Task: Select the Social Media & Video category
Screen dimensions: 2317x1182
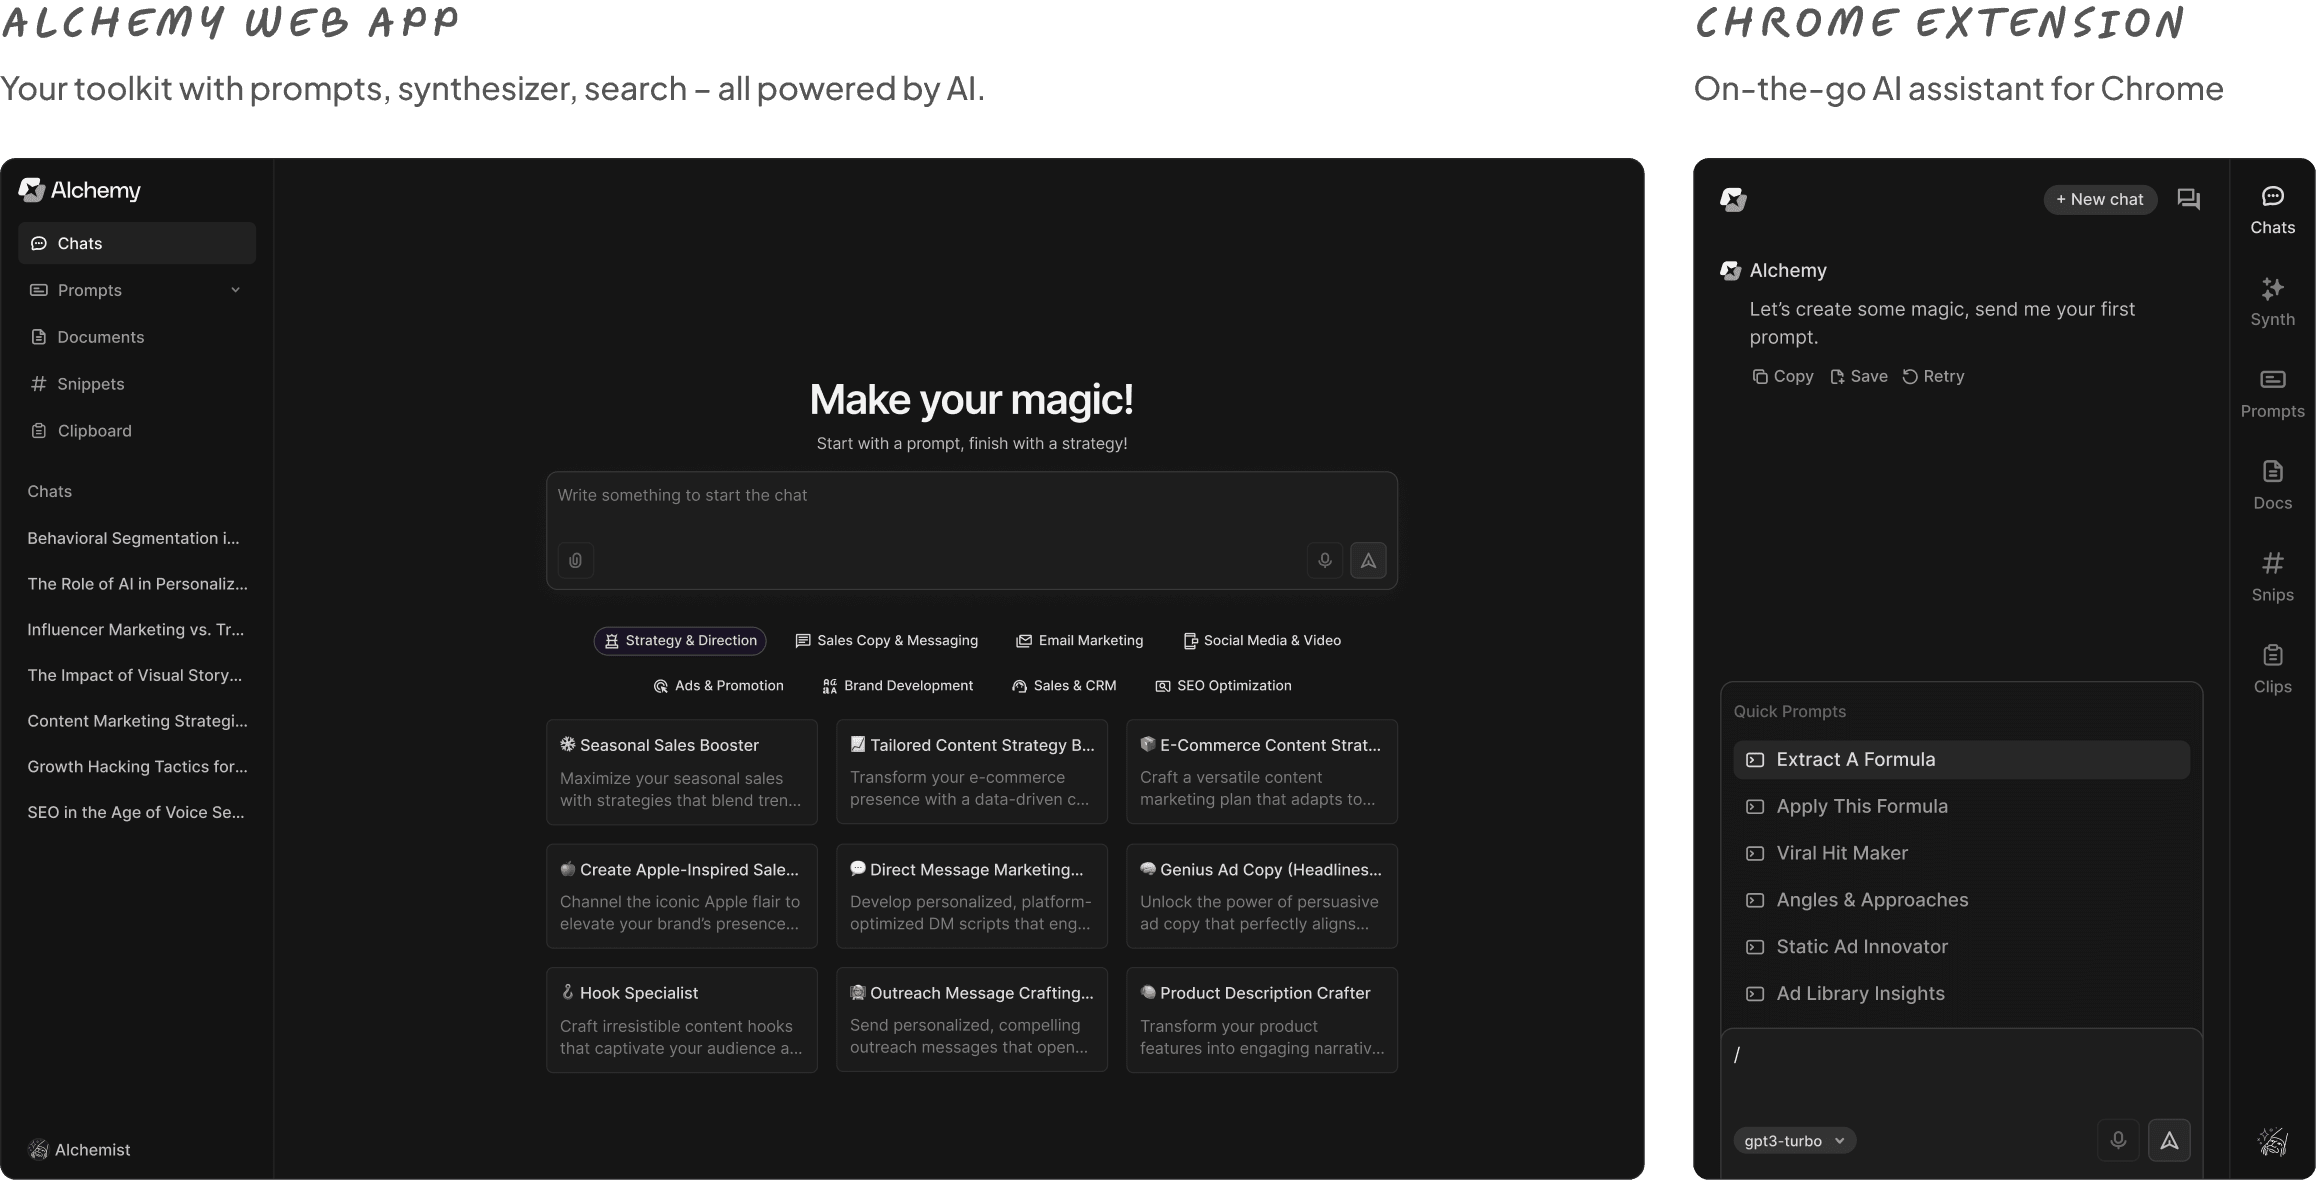Action: [1262, 641]
